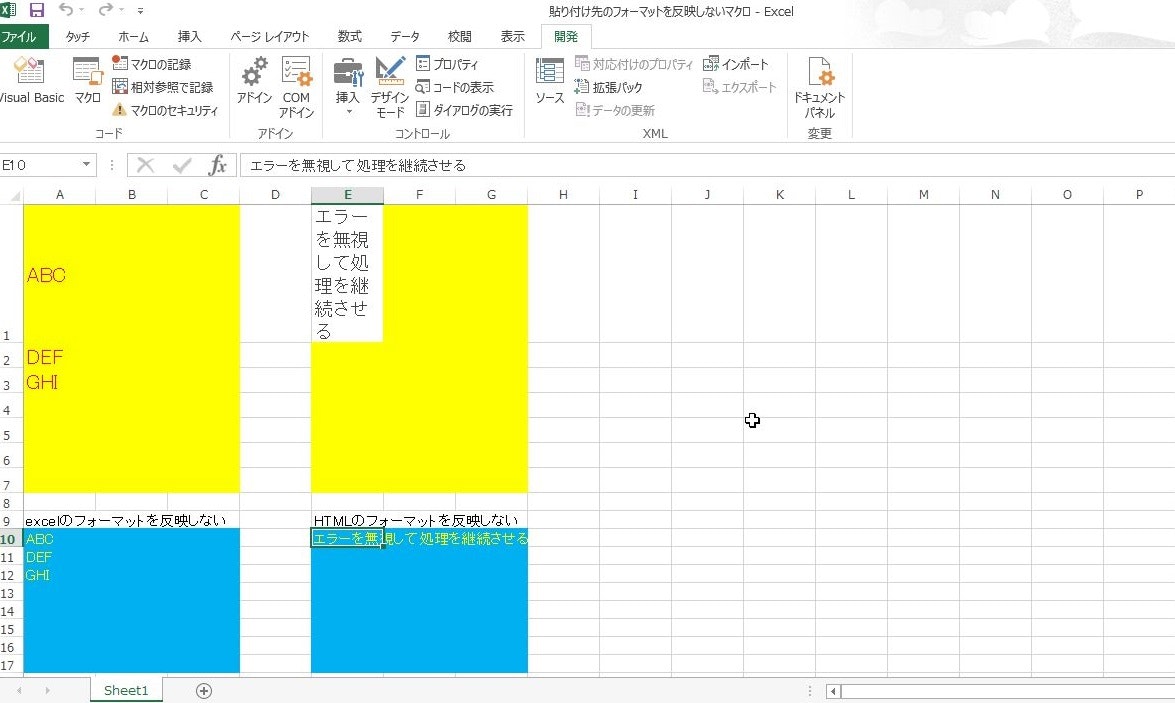This screenshot has height=703, width=1175.
Task: Customize the Quick Access Toolbar dropdown
Action: [x=141, y=10]
